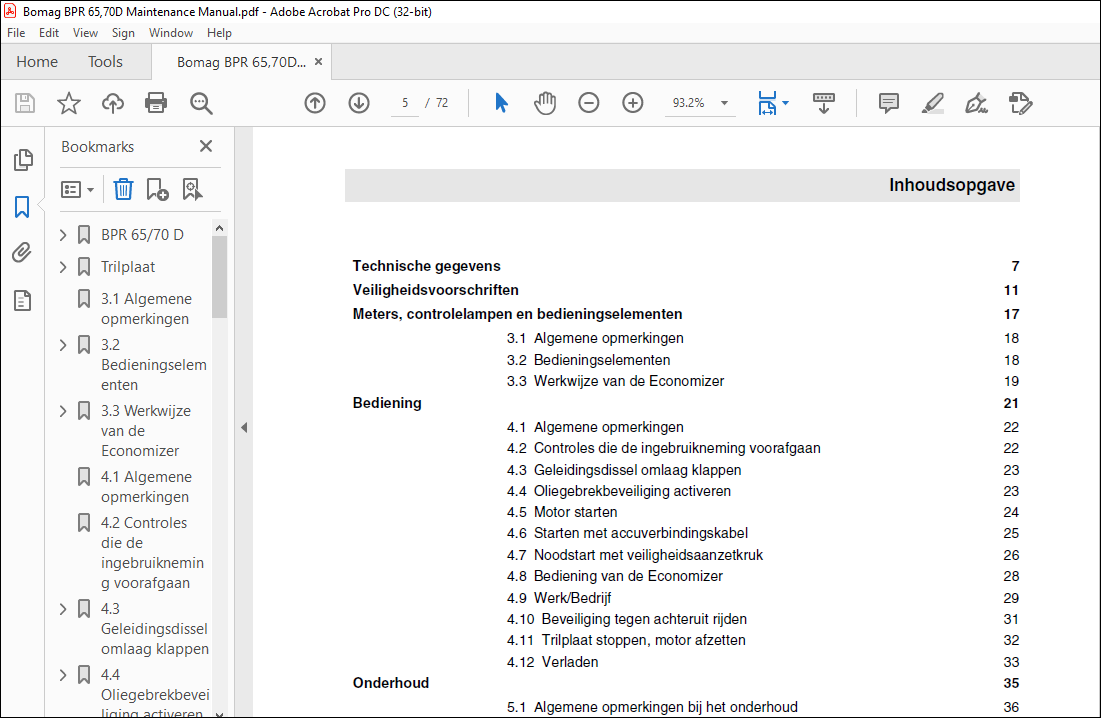Click the 93.2% zoom value field

tap(689, 103)
